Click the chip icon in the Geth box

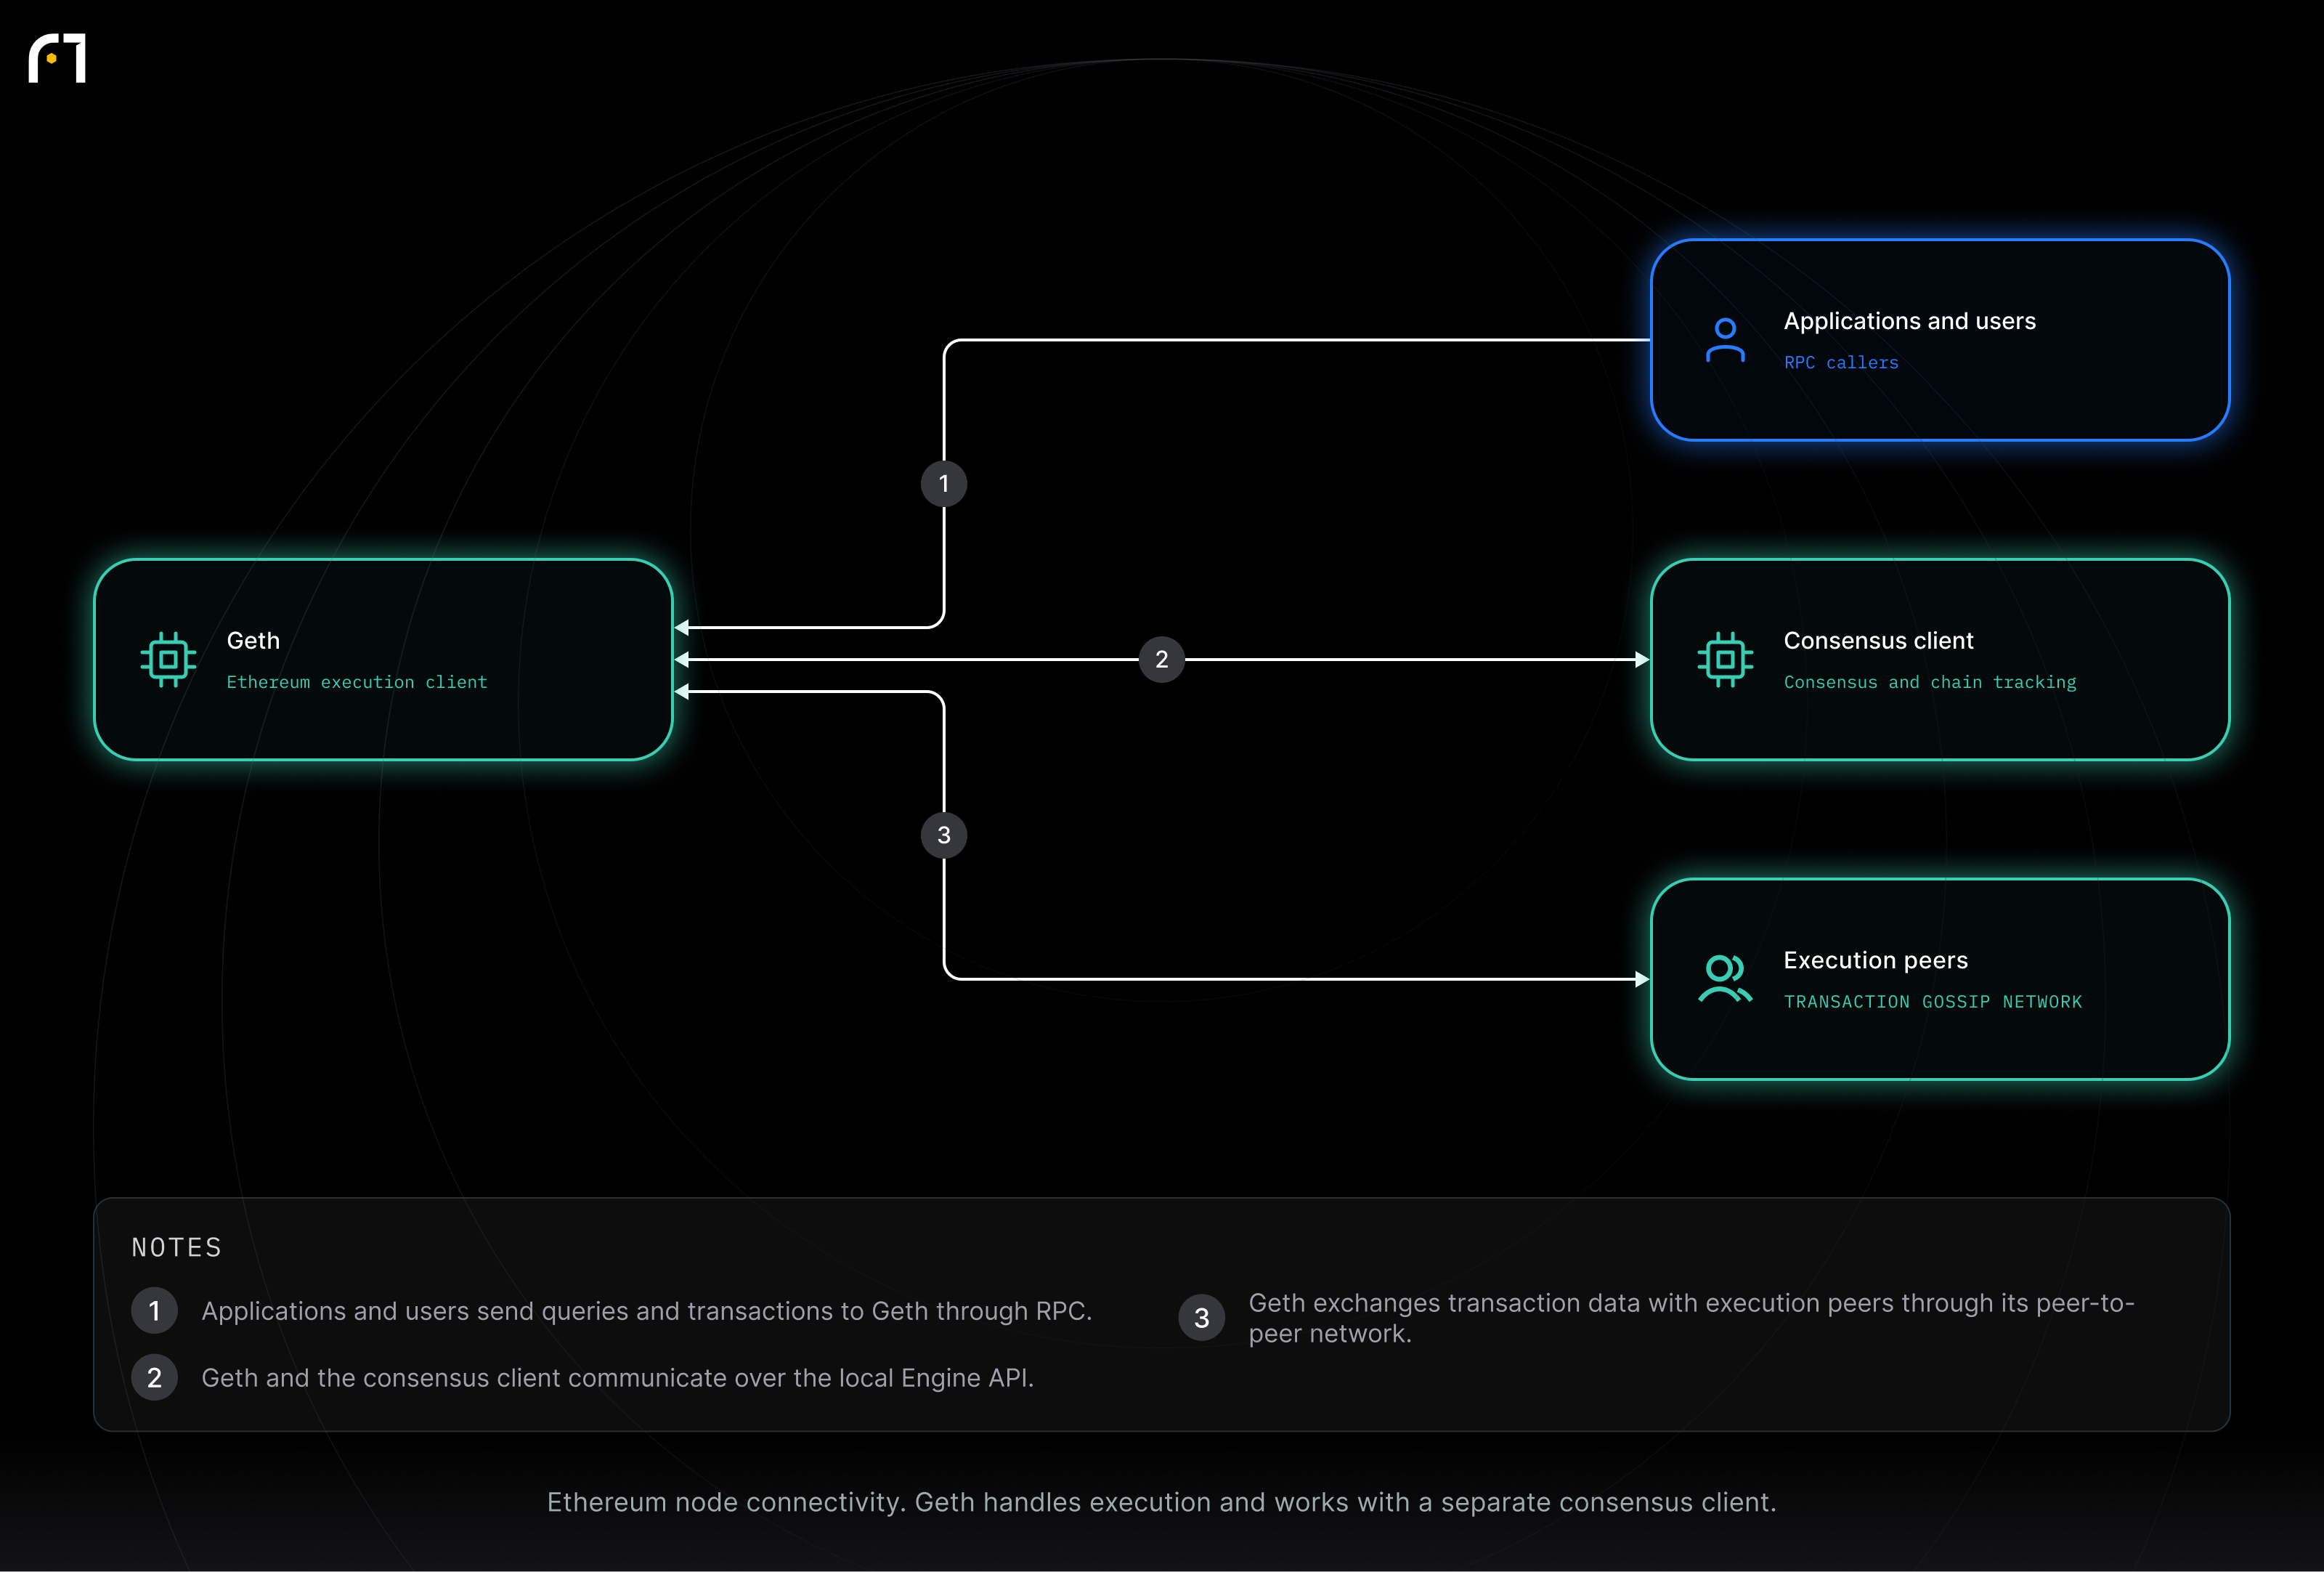coord(168,660)
